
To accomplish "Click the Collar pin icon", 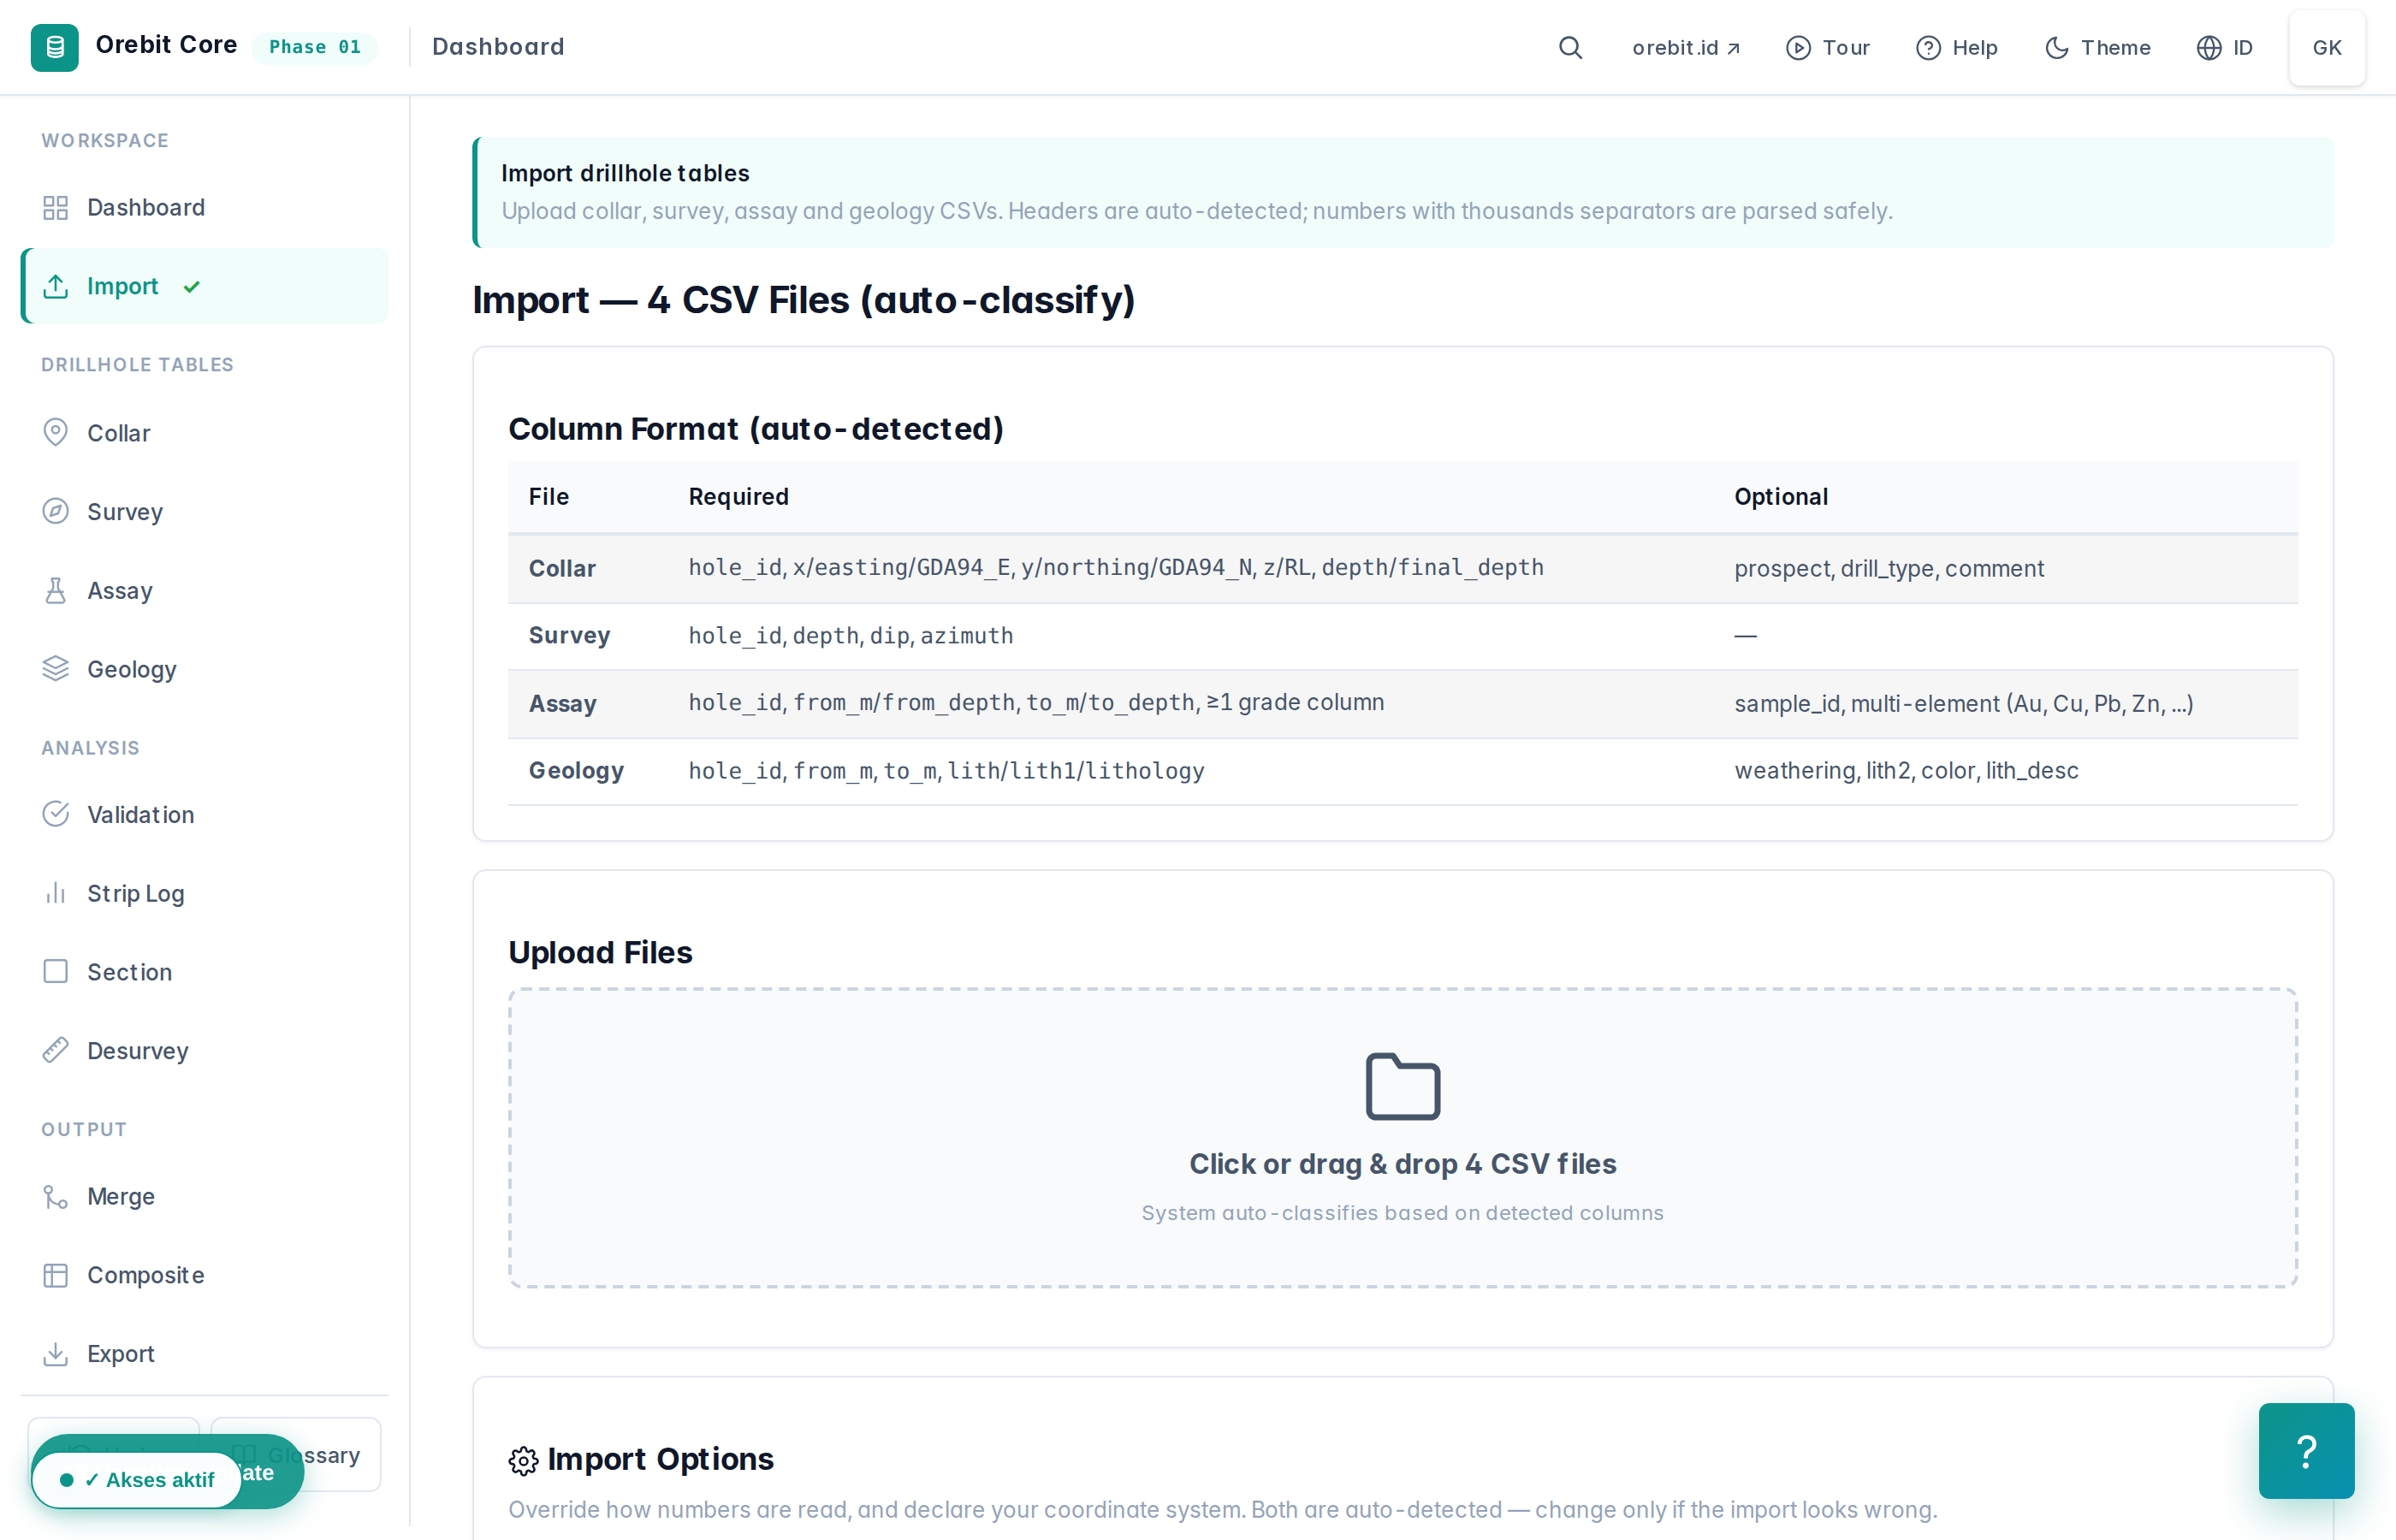I will [56, 432].
